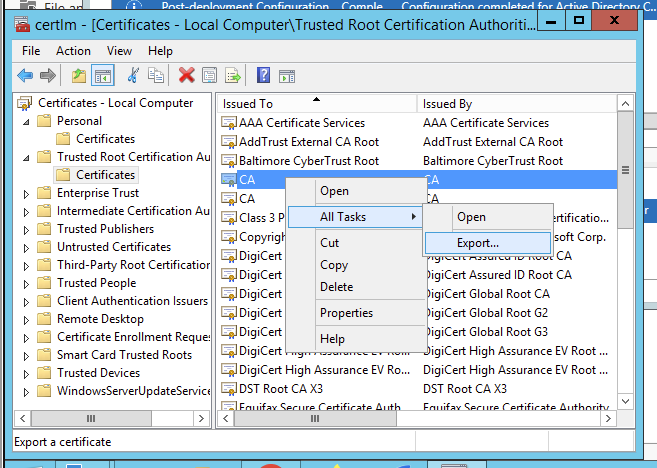
Task: Sort by the Issued To column header
Action: (x=317, y=103)
